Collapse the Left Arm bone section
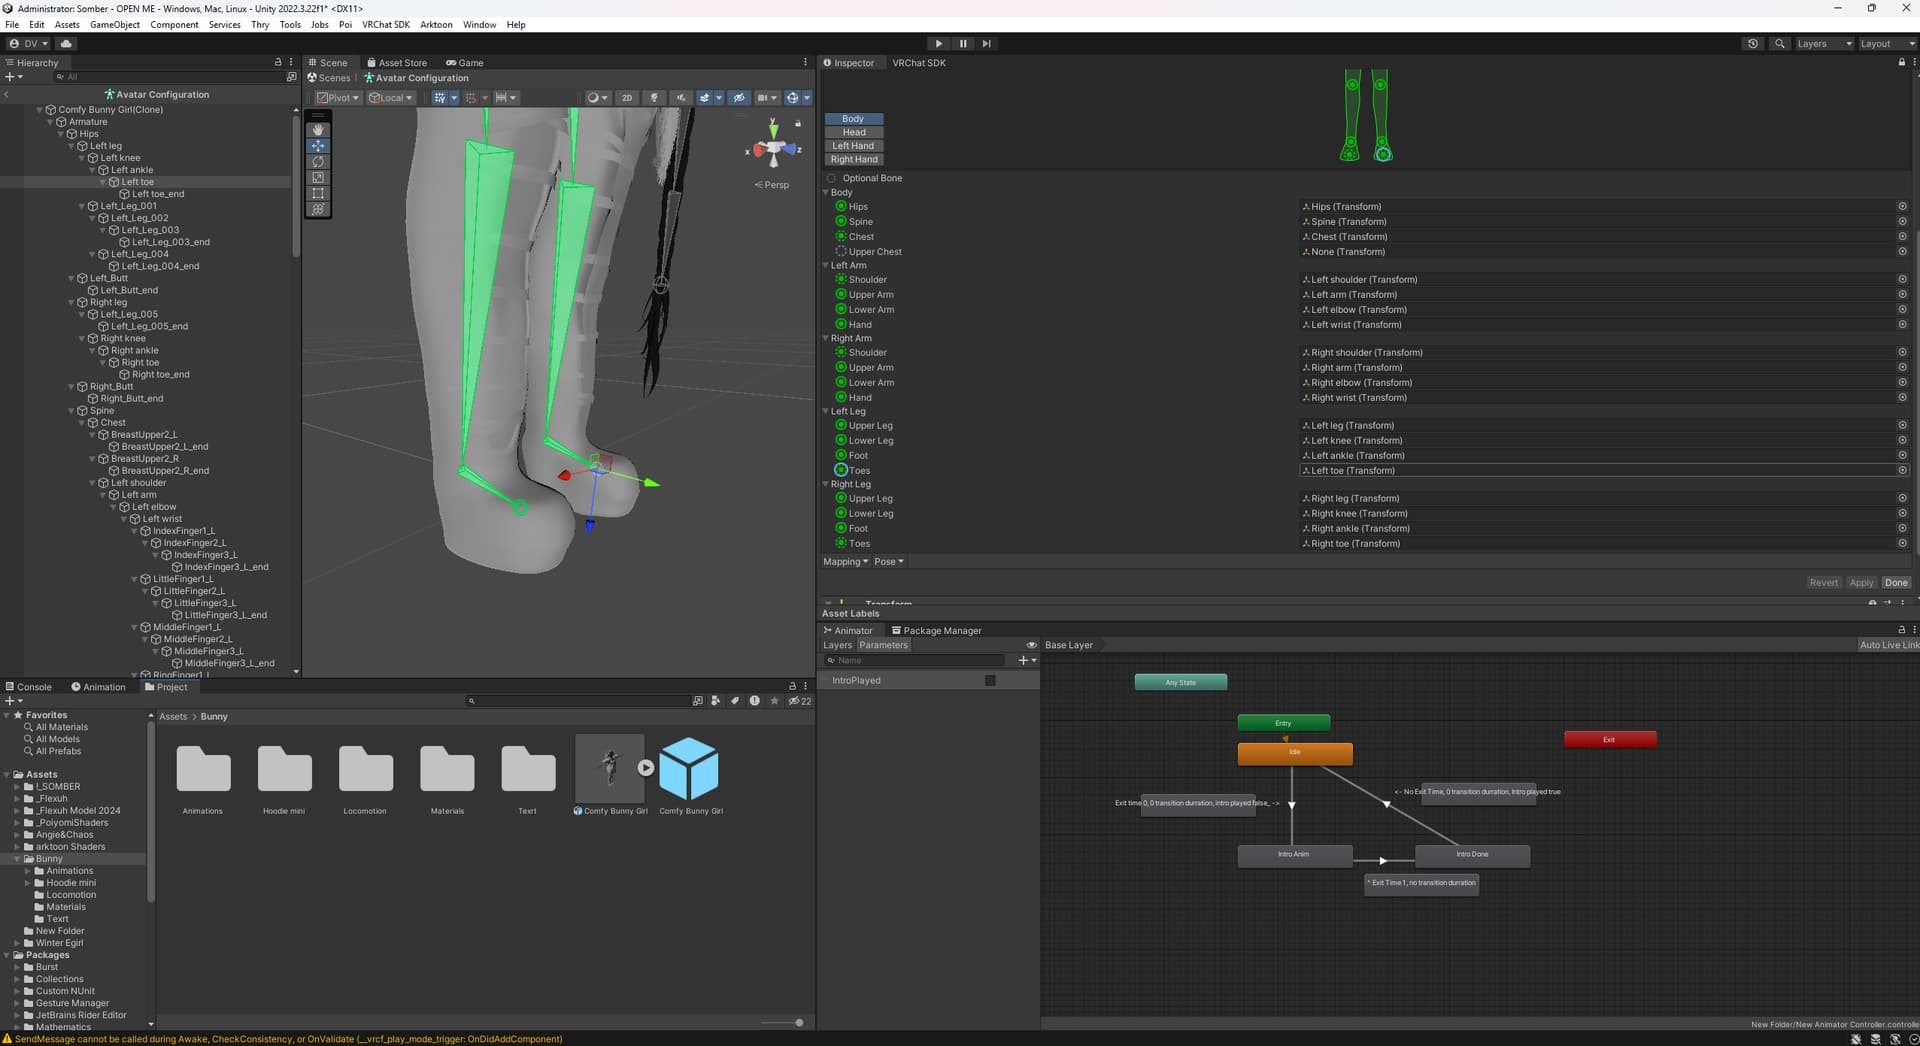1920x1046 pixels. [x=826, y=266]
